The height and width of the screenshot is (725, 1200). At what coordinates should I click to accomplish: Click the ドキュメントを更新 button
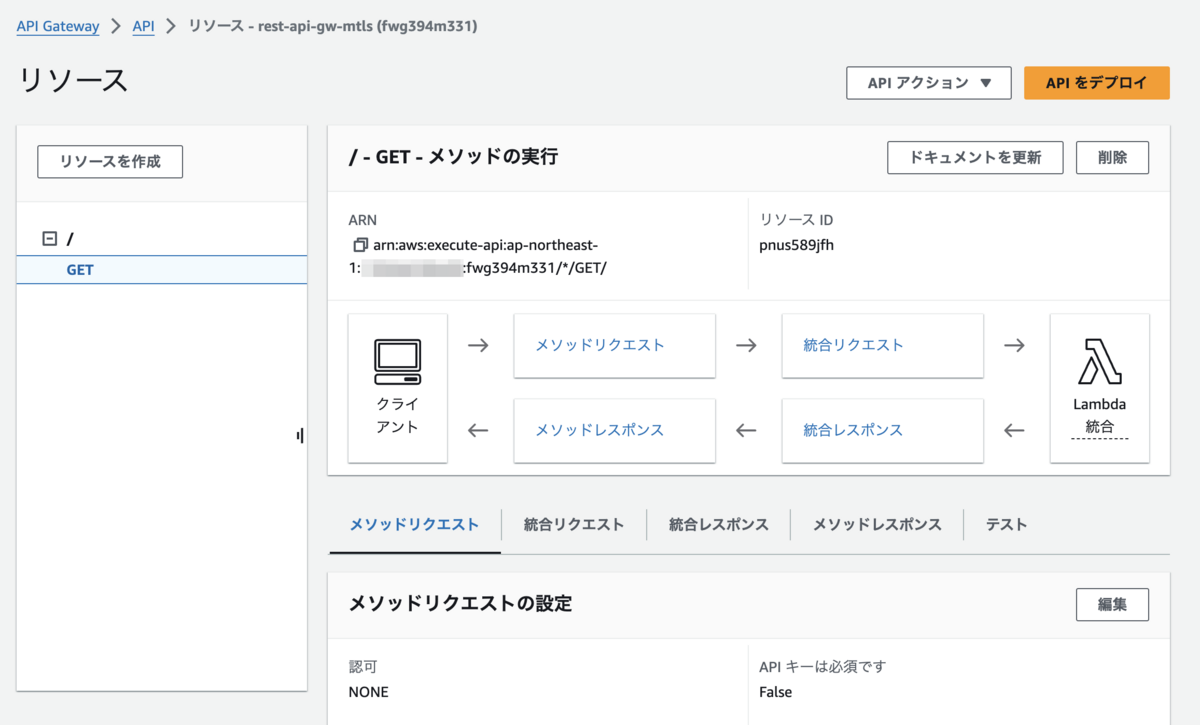975,157
